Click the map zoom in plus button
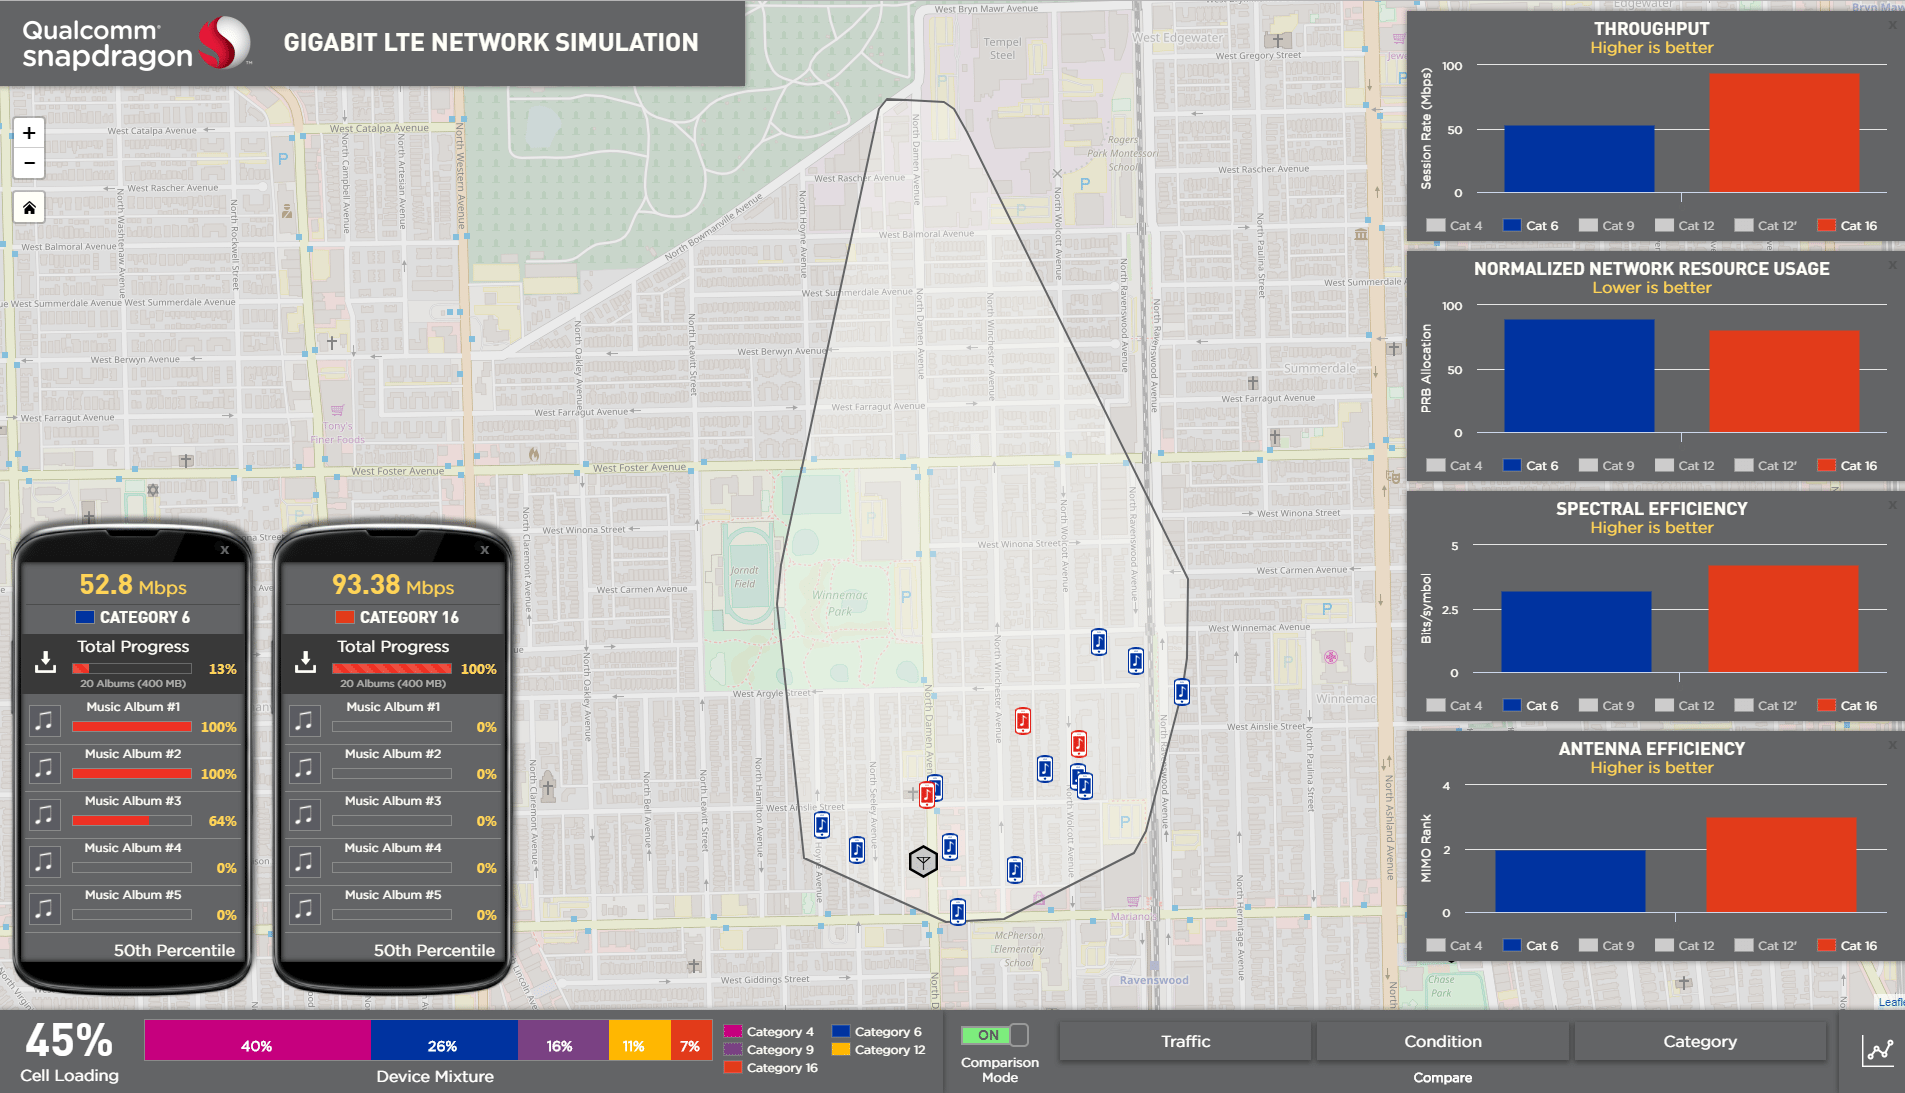 click(x=29, y=133)
